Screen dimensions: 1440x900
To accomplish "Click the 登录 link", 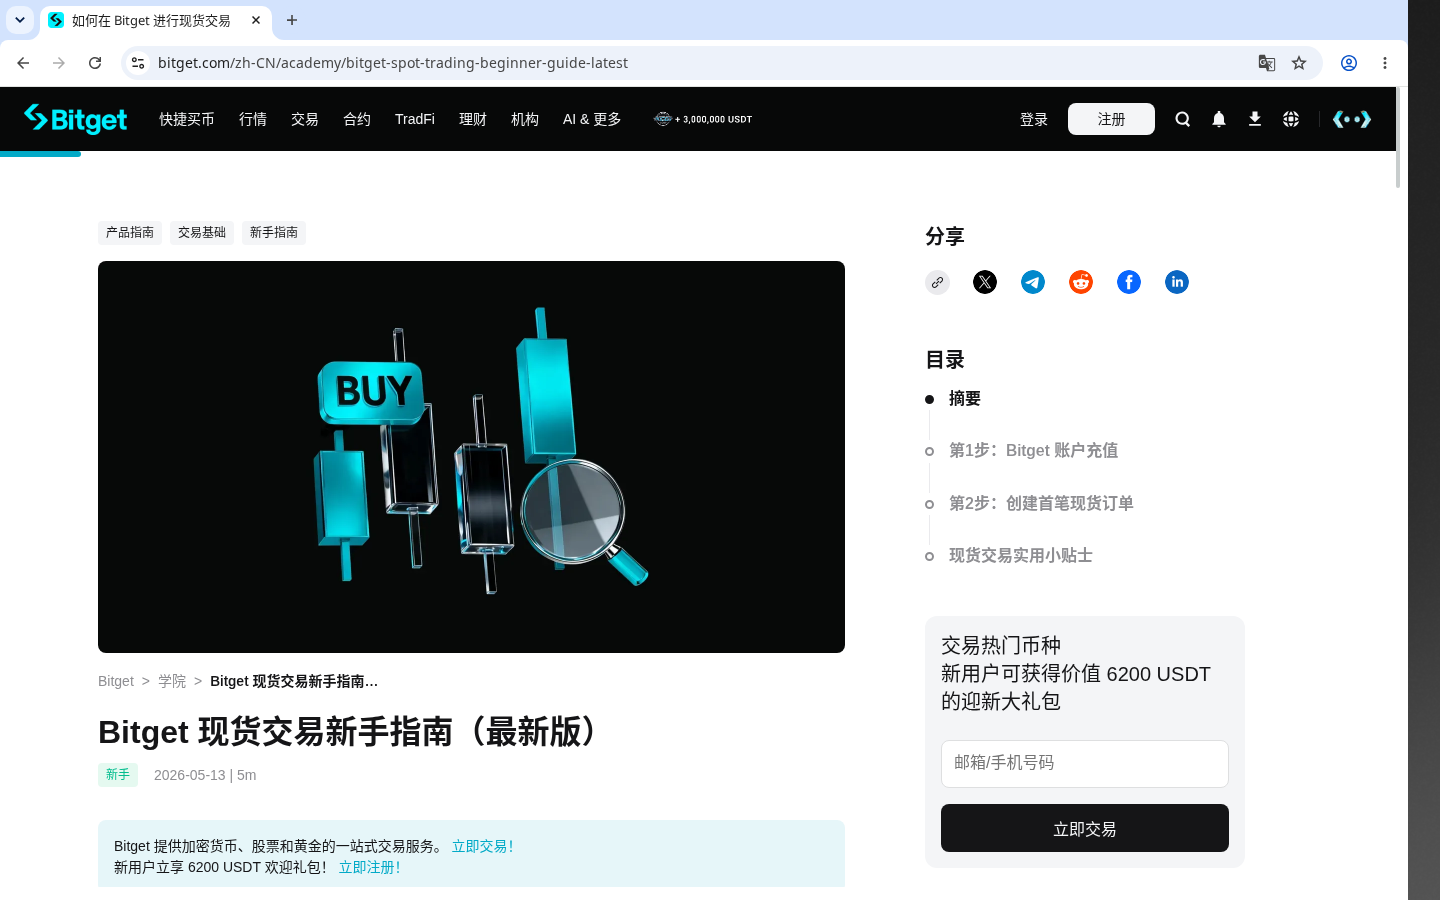I will [1034, 119].
